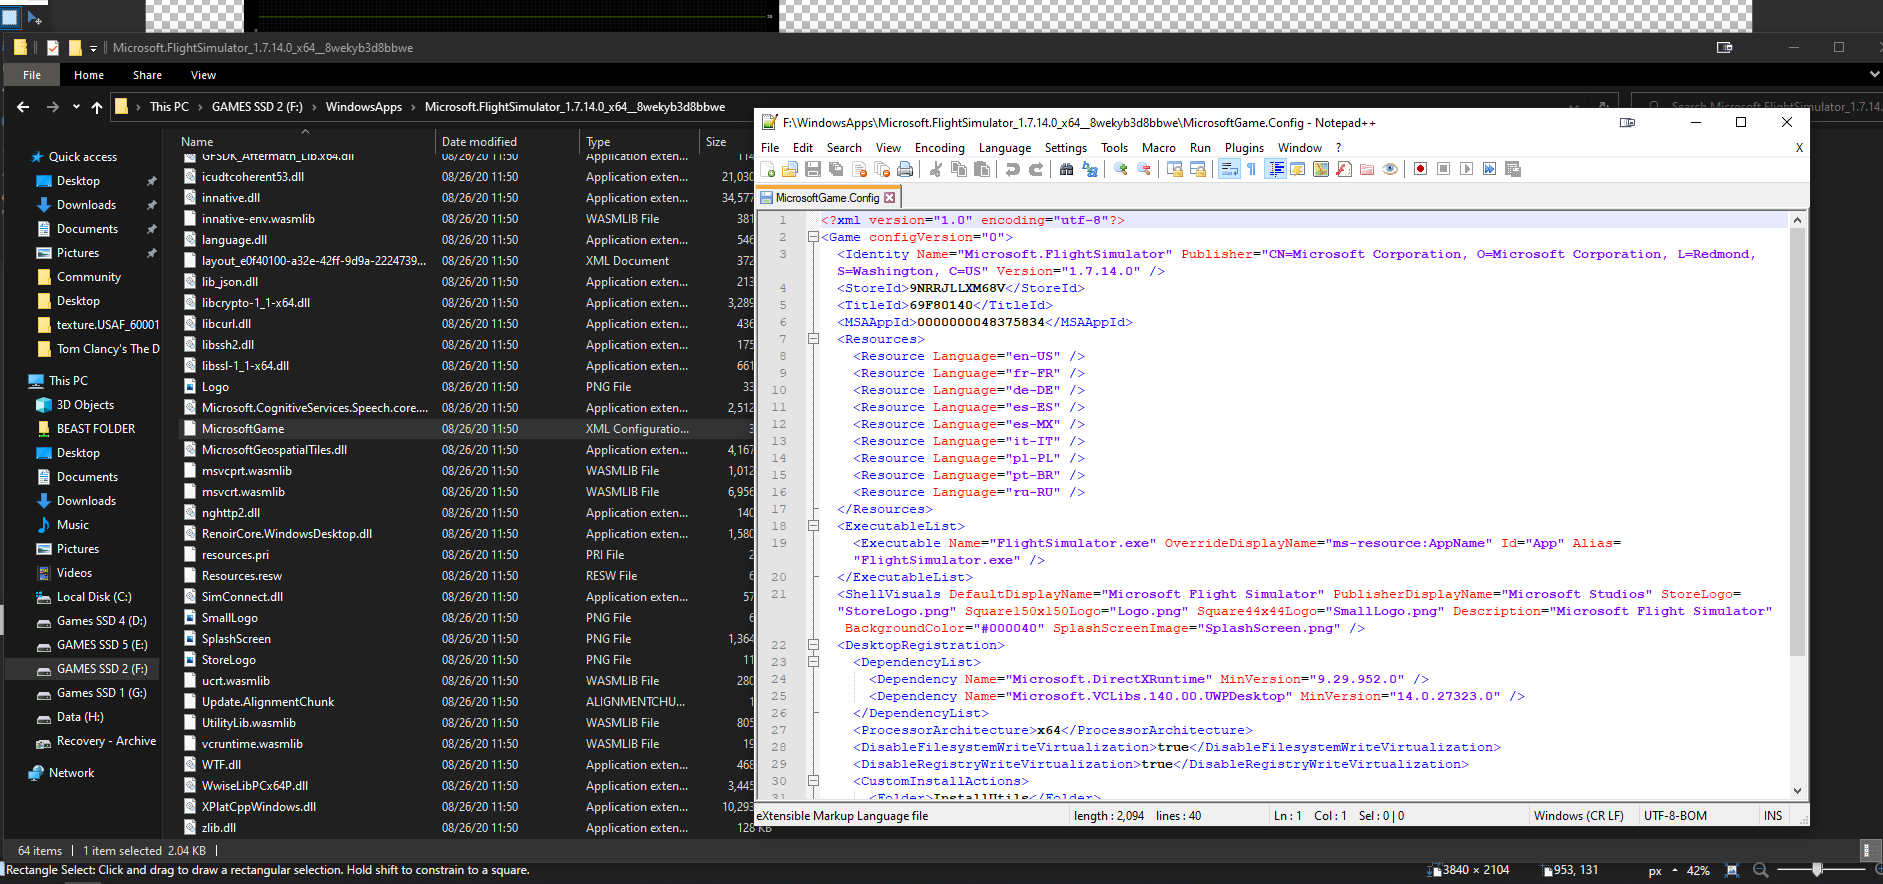Toggle INS insert mode in status bar

[x=1773, y=816]
